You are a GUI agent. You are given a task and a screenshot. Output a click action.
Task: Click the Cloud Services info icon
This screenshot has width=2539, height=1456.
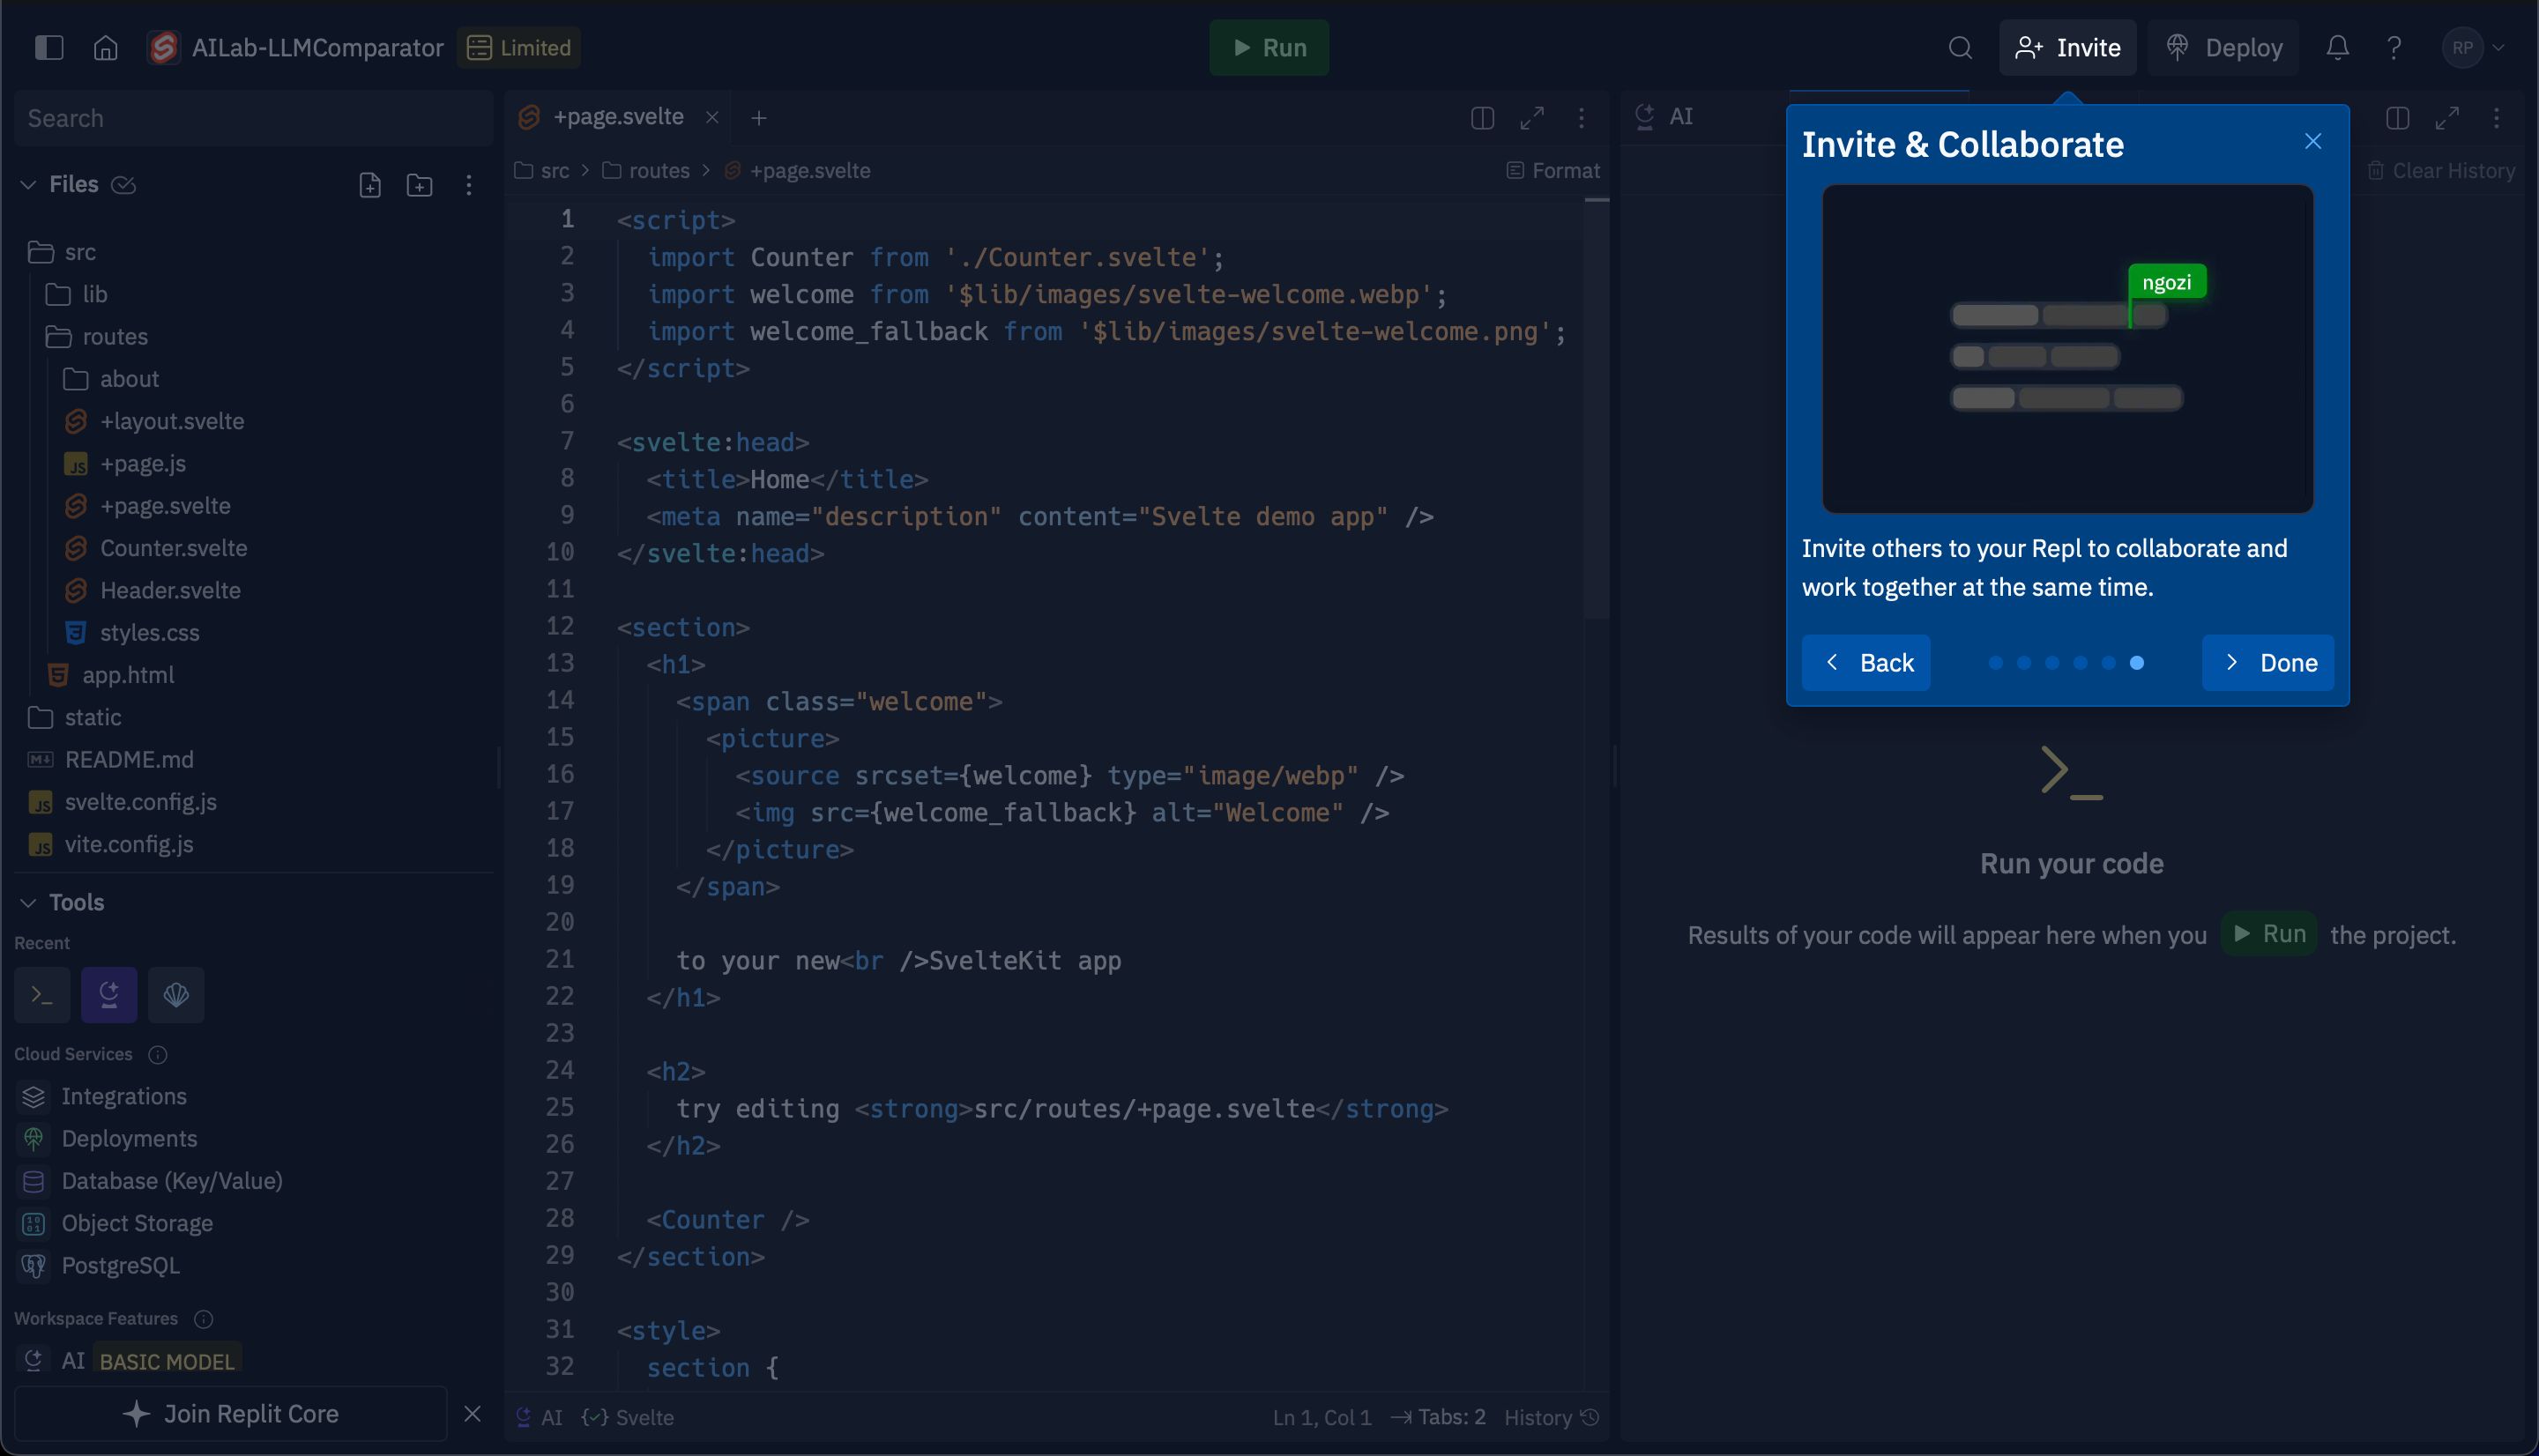click(x=158, y=1054)
